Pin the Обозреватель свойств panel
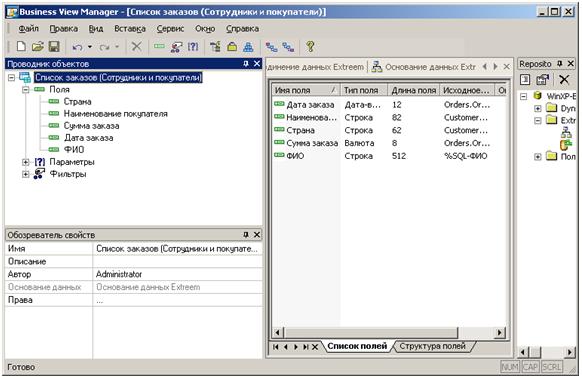The width and height of the screenshot is (582, 380). (x=246, y=235)
